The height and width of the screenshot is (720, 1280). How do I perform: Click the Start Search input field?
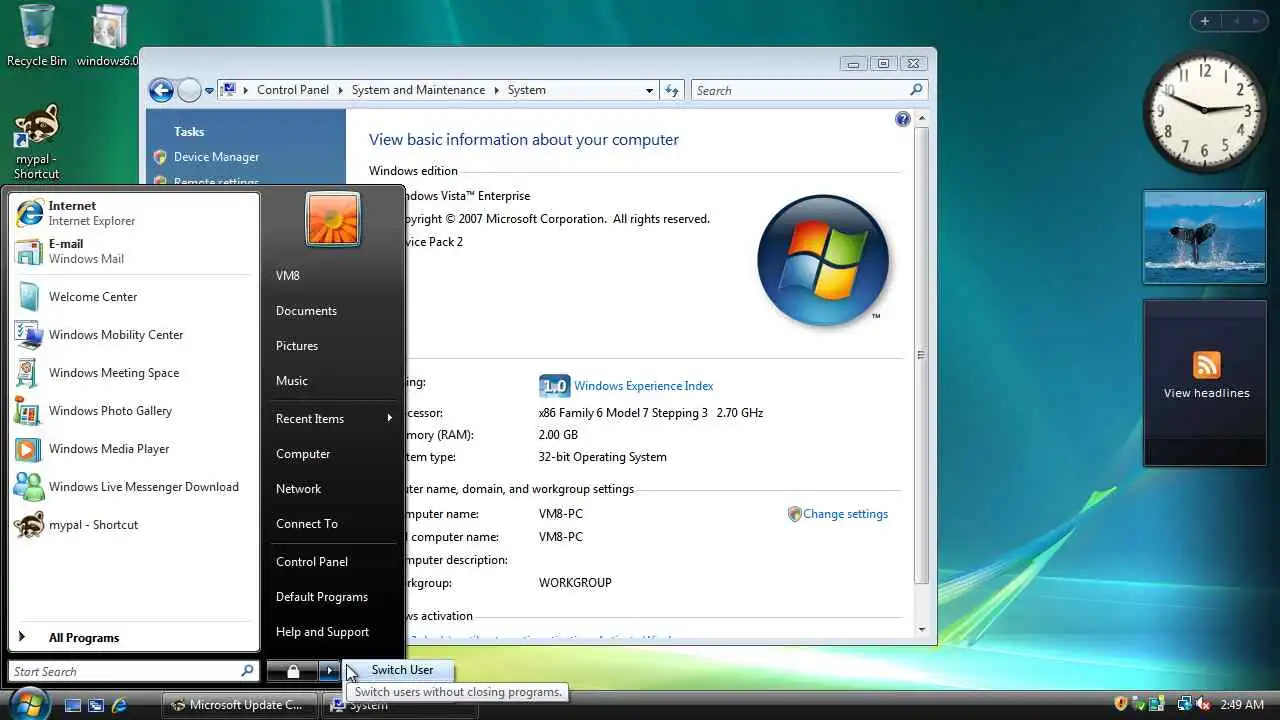point(133,671)
